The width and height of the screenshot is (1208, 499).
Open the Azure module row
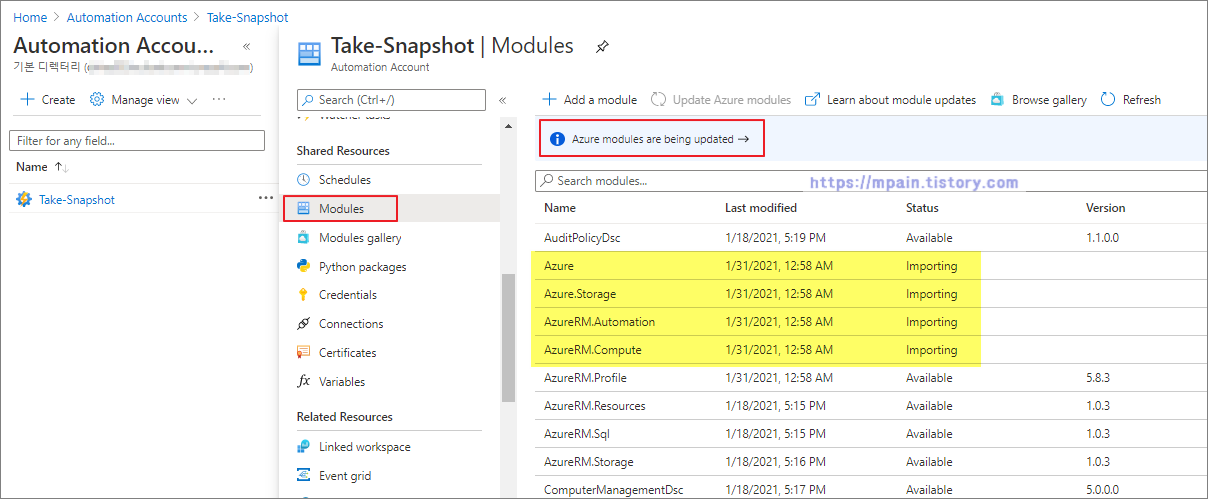tap(869, 266)
